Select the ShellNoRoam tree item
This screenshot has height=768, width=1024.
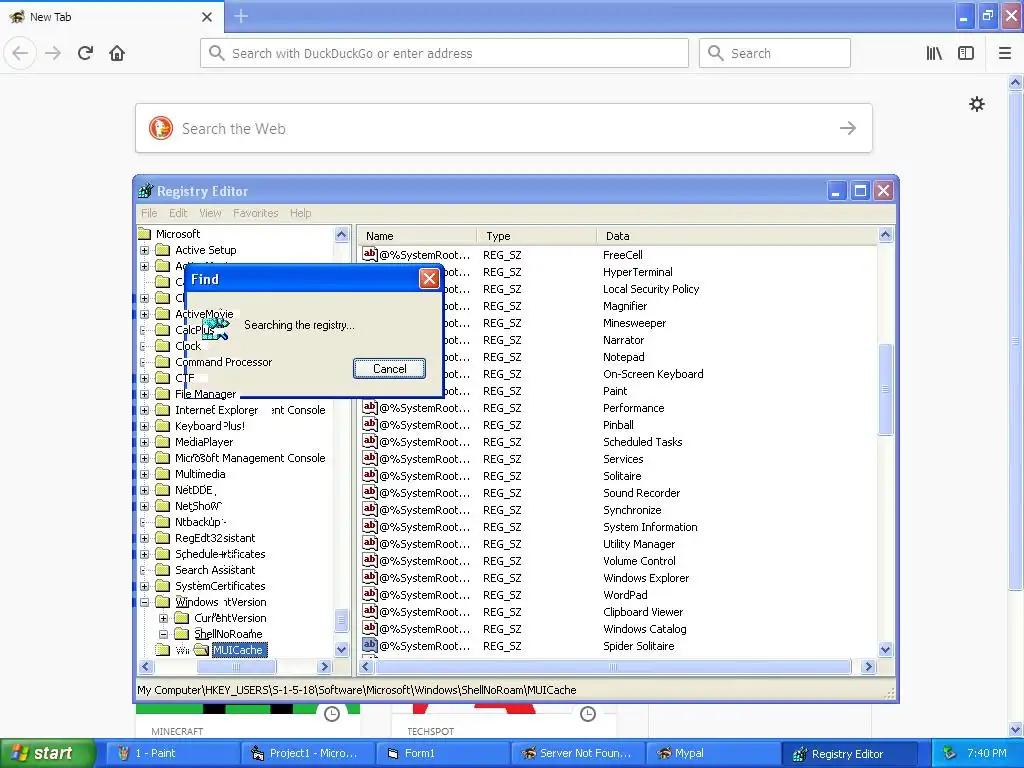click(x=228, y=634)
